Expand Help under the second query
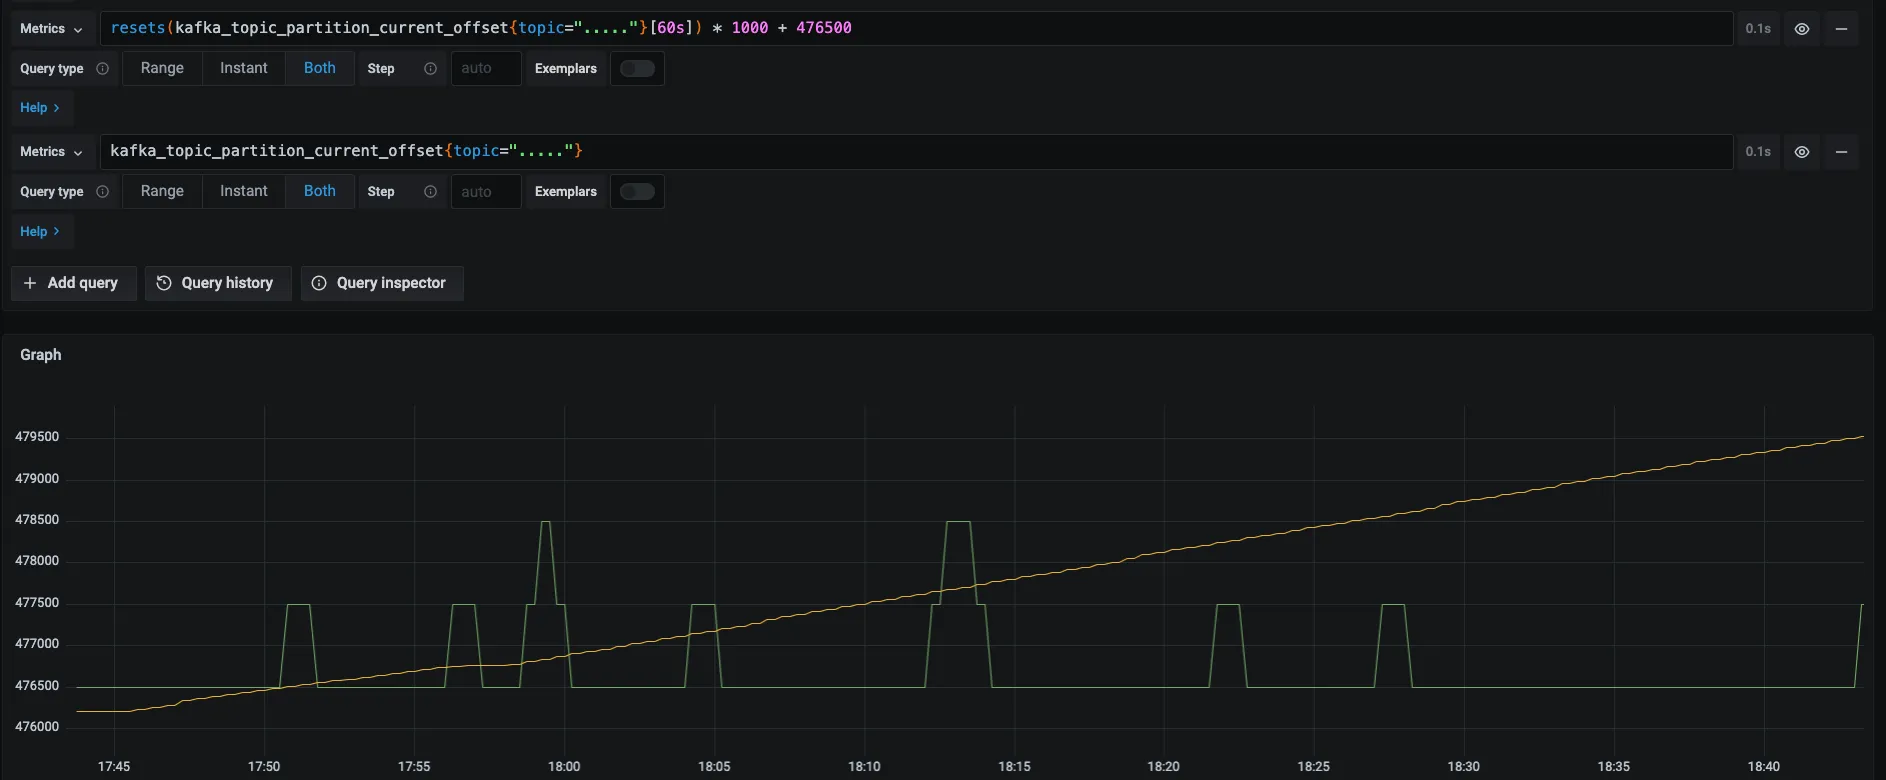The height and width of the screenshot is (780, 1886). 40,232
